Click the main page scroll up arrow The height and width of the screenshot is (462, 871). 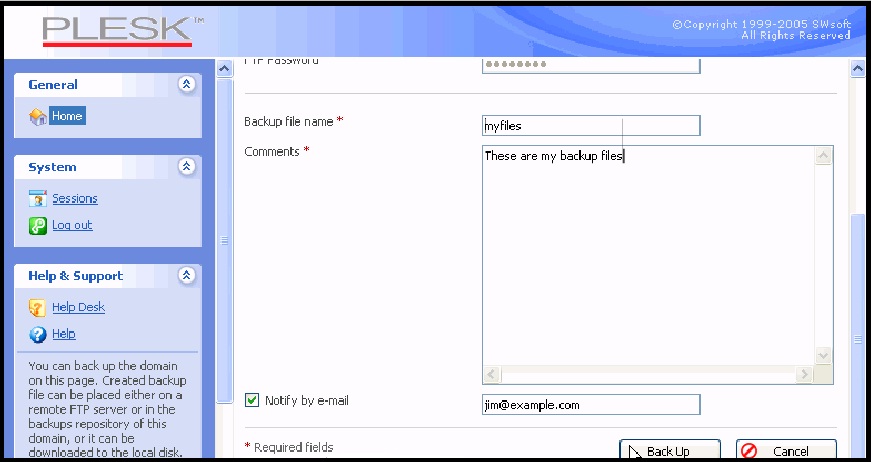858,69
